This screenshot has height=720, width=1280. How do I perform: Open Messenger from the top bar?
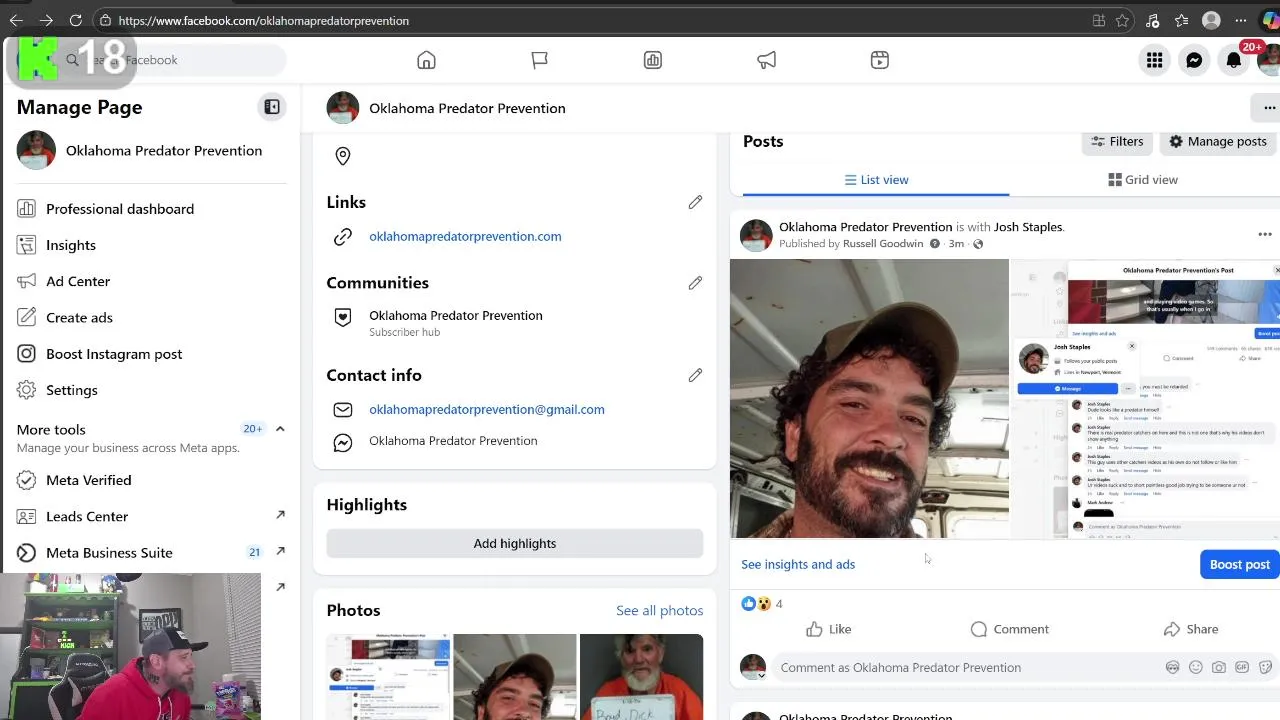[x=1194, y=60]
